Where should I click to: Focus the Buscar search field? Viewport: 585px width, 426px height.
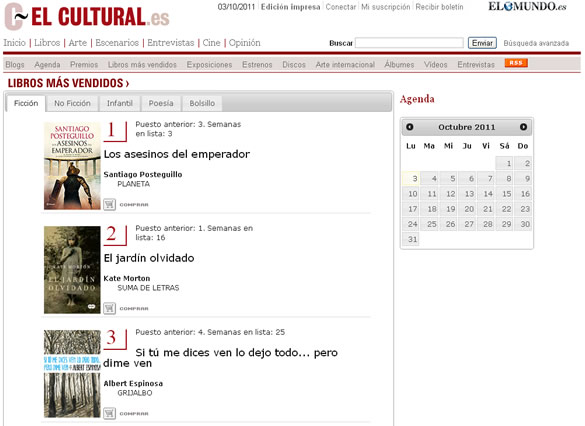click(x=409, y=43)
